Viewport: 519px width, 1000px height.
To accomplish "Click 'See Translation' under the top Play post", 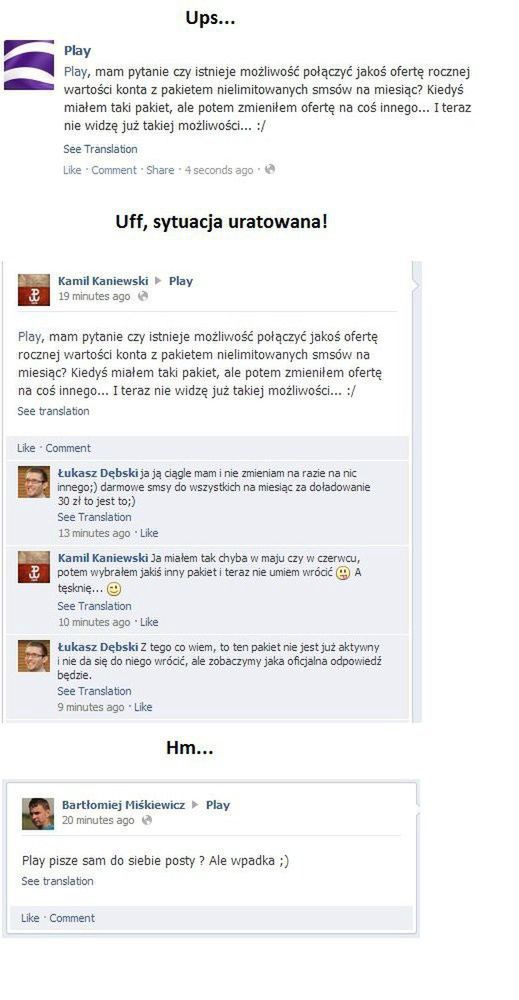I will 100,149.
